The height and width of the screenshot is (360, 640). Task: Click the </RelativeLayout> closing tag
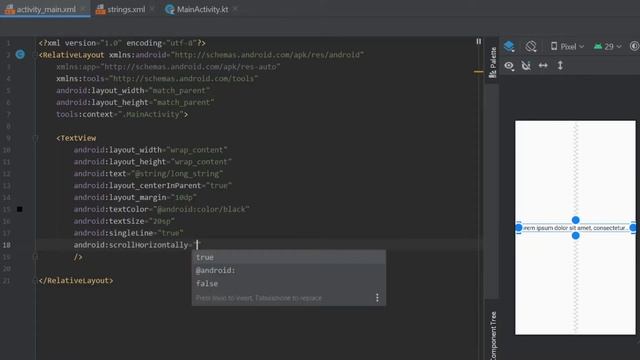click(x=76, y=280)
